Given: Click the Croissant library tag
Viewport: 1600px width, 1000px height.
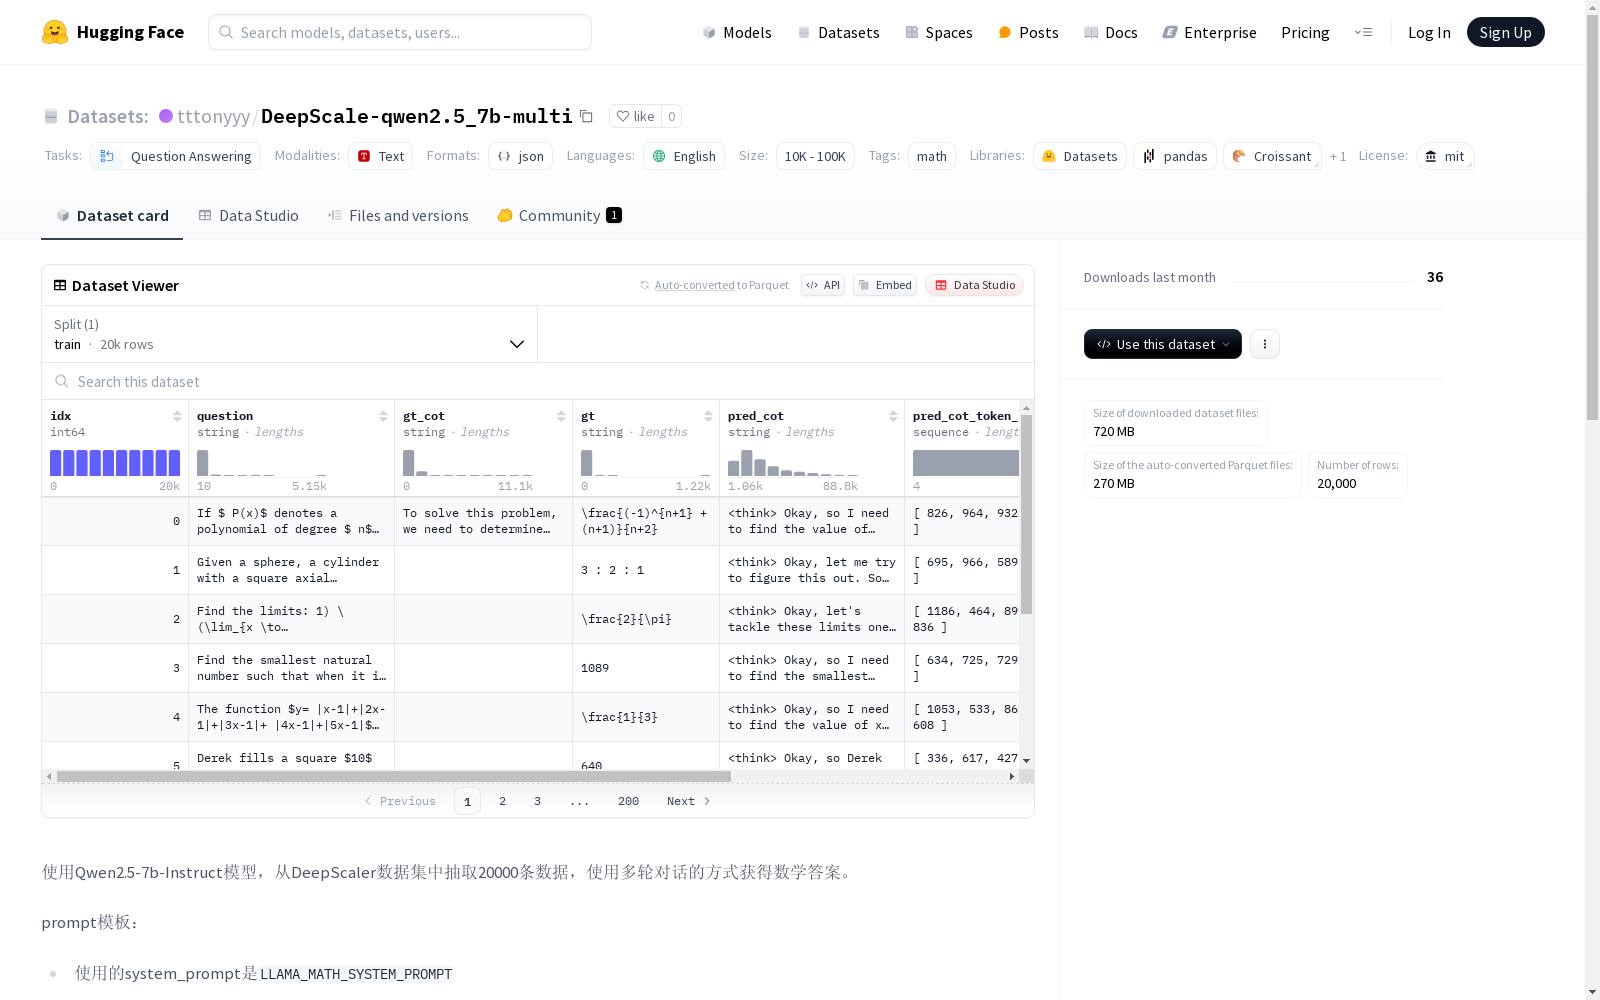Looking at the screenshot, I should pos(1272,156).
